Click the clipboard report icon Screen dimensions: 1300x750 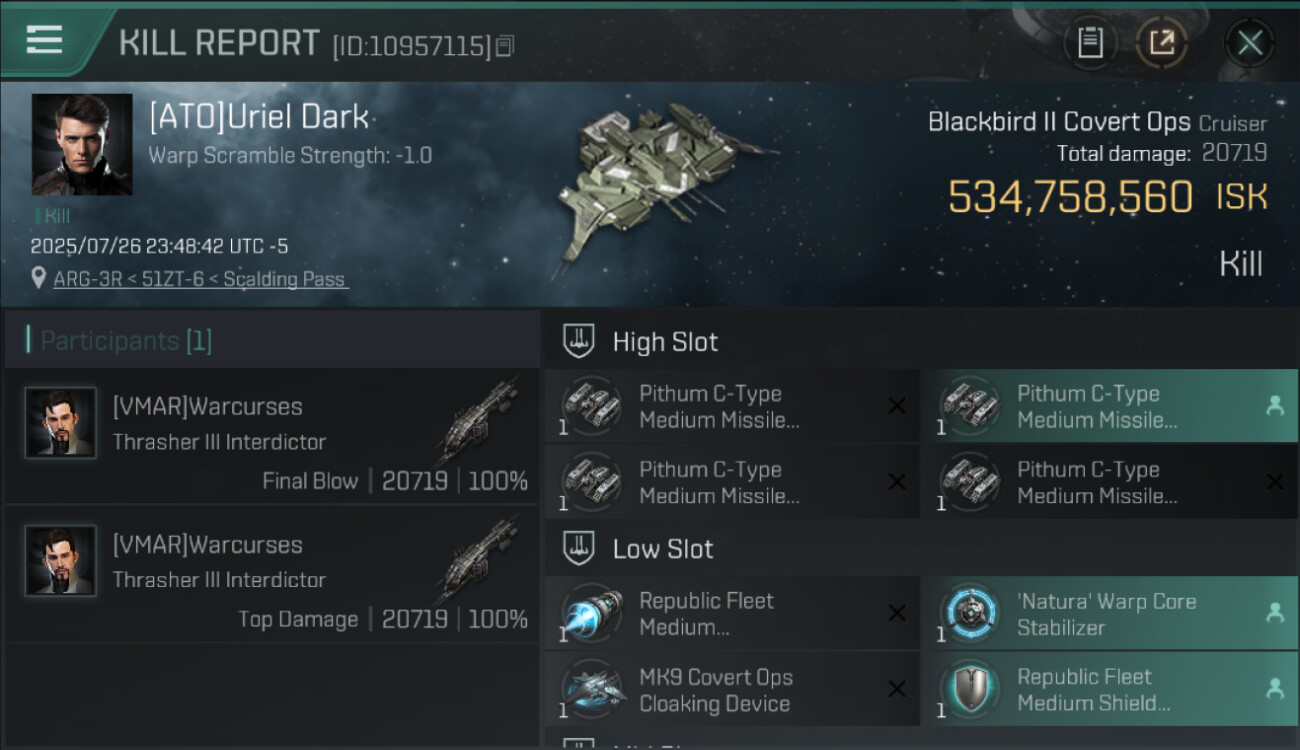[1090, 43]
